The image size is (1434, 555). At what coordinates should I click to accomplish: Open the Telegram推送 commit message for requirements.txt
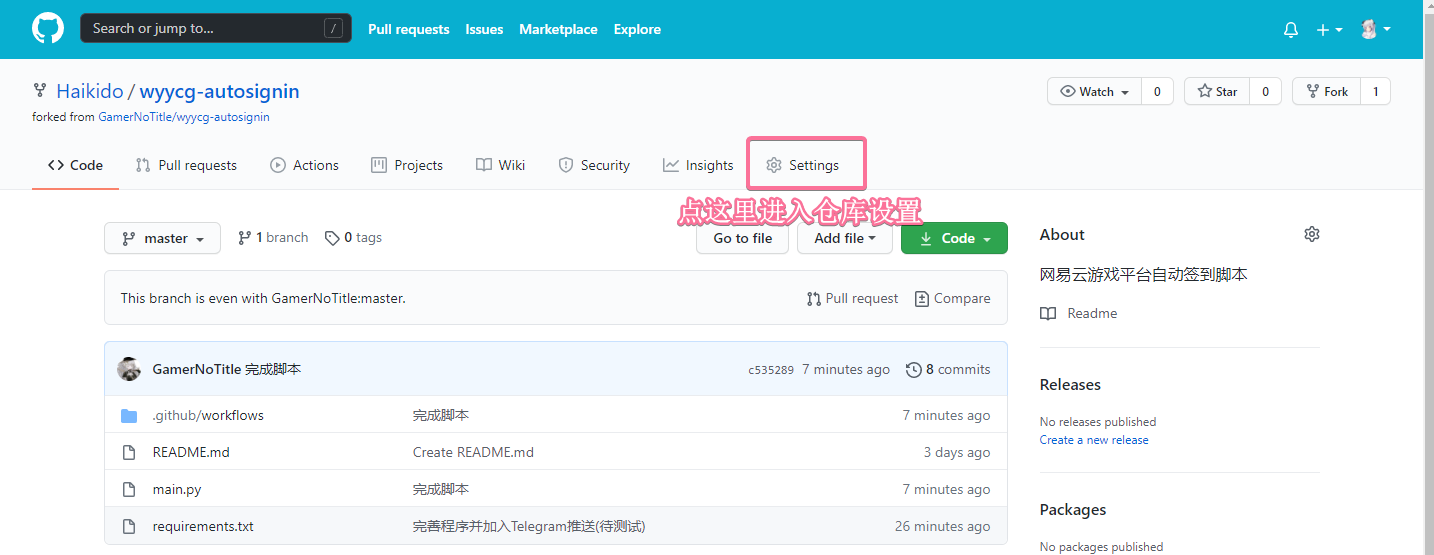click(529, 526)
